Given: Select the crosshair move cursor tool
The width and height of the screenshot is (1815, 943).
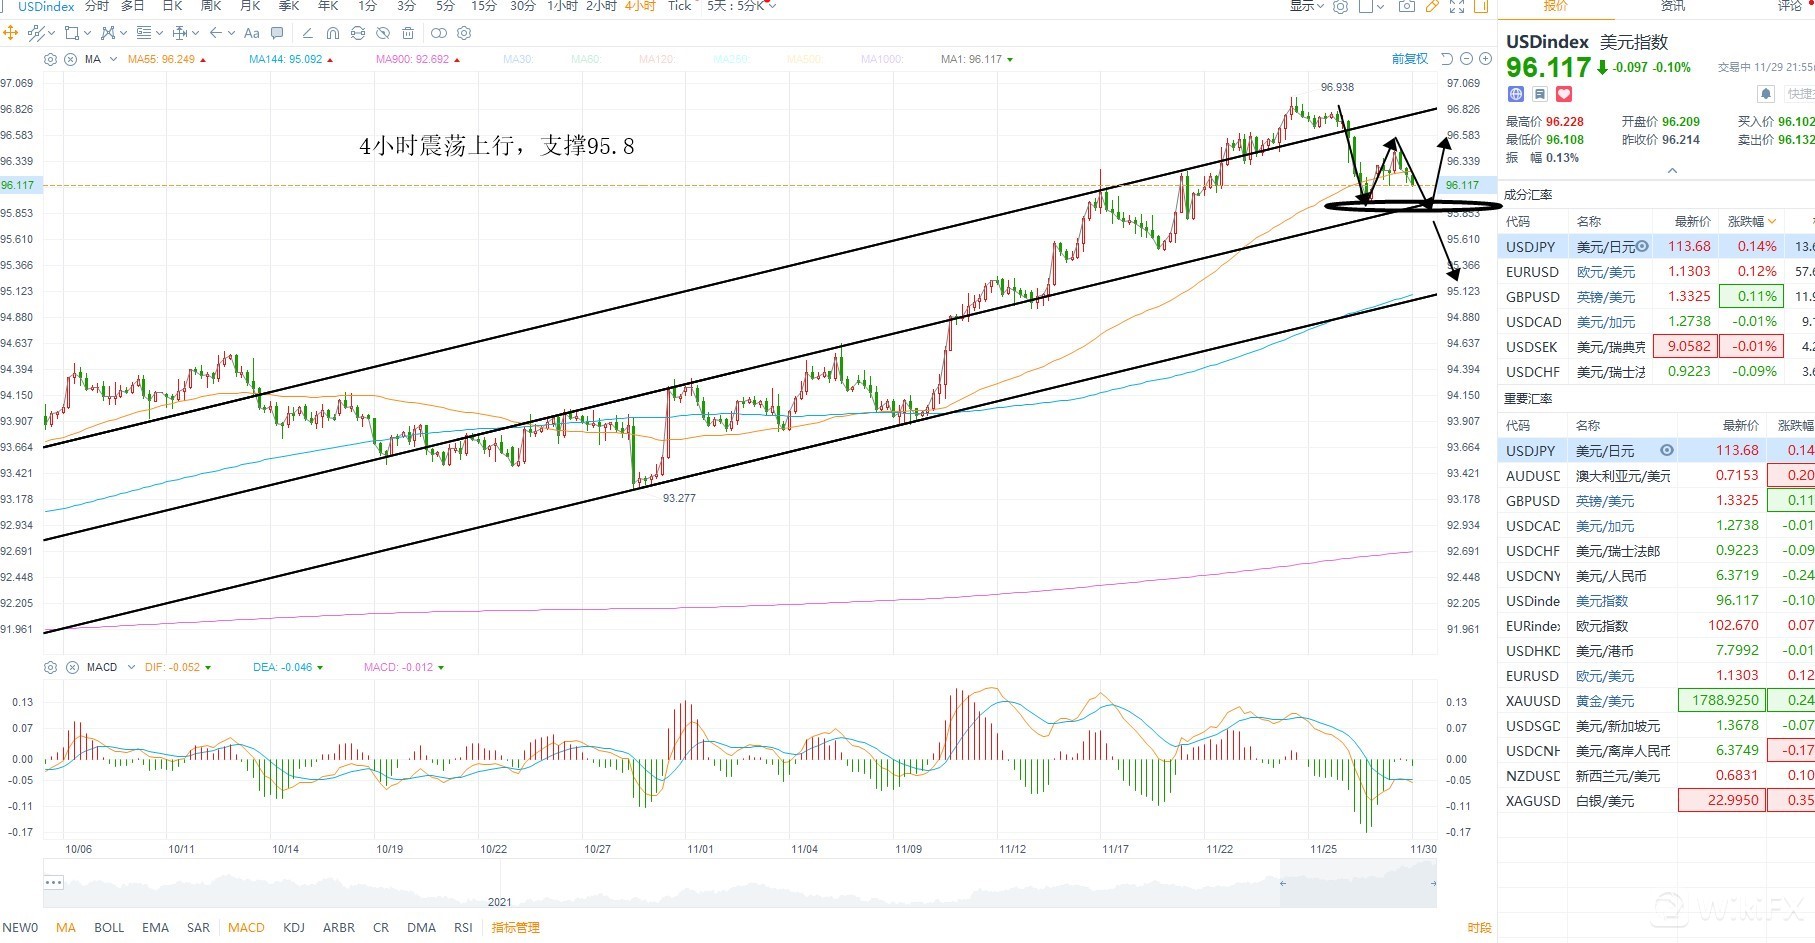Looking at the screenshot, I should (11, 33).
